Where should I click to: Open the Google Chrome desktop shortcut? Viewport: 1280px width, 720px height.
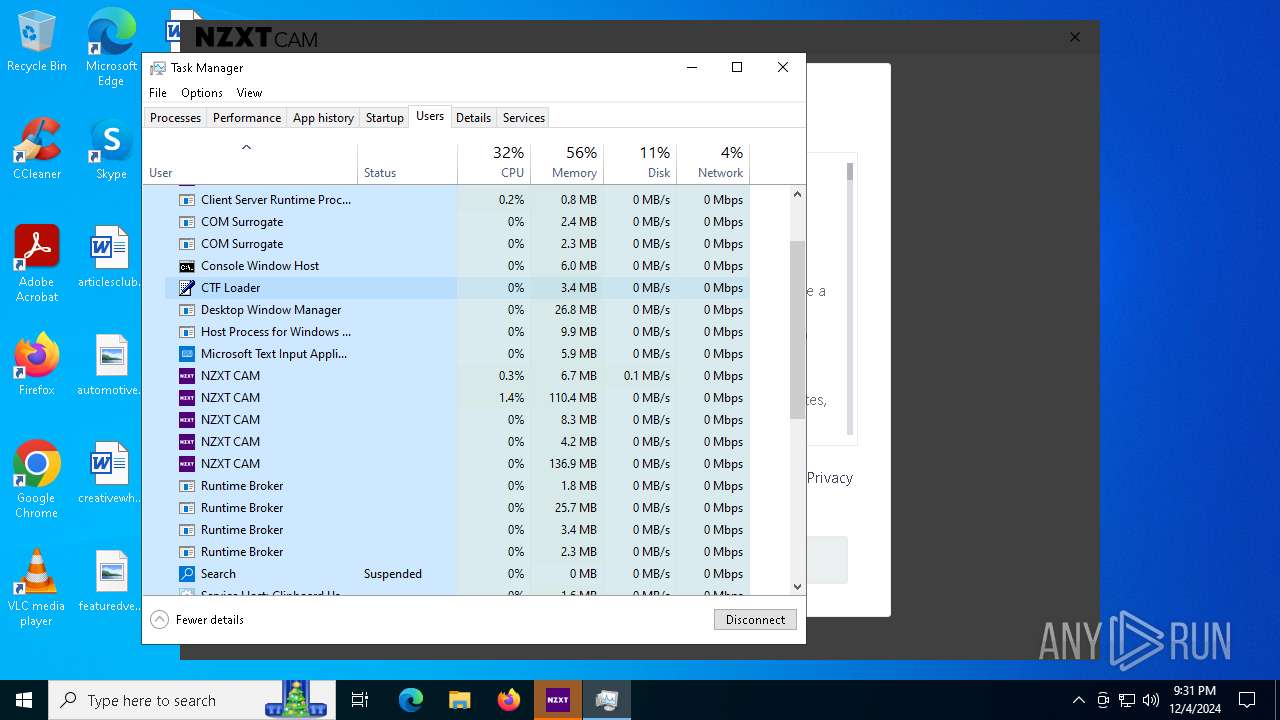(x=37, y=479)
